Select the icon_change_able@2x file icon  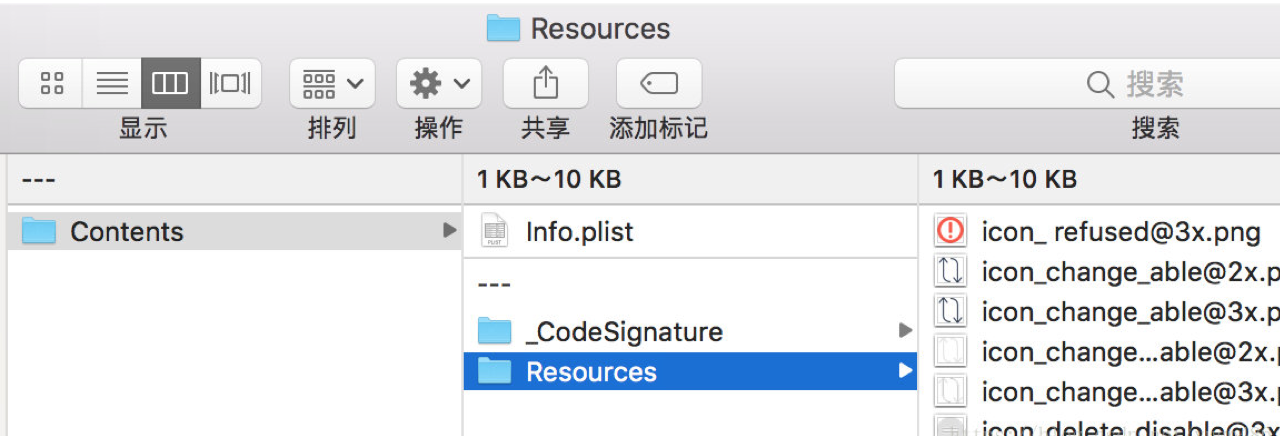(x=950, y=272)
